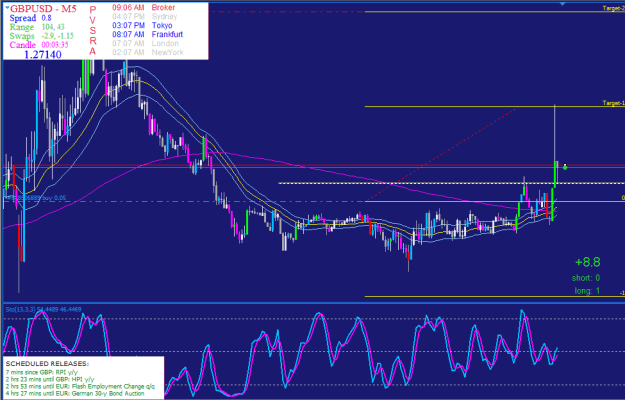Click the 'EUR: Flash Employment Change q/q' entry
The width and height of the screenshot is (625, 400).
80,386
